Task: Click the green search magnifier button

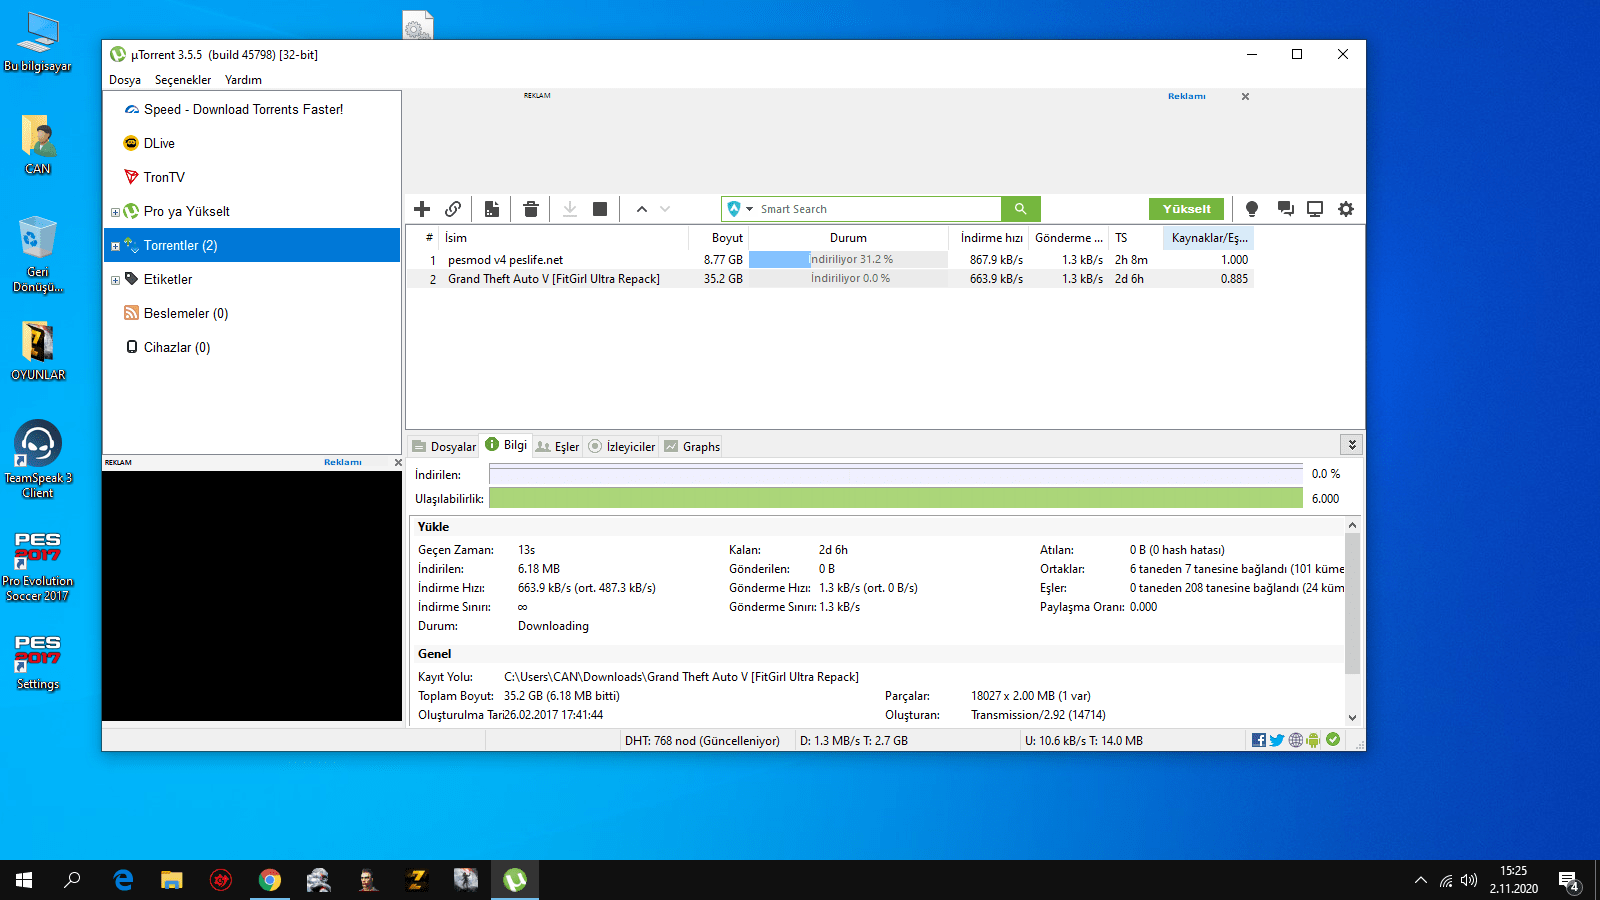Action: 1020,209
